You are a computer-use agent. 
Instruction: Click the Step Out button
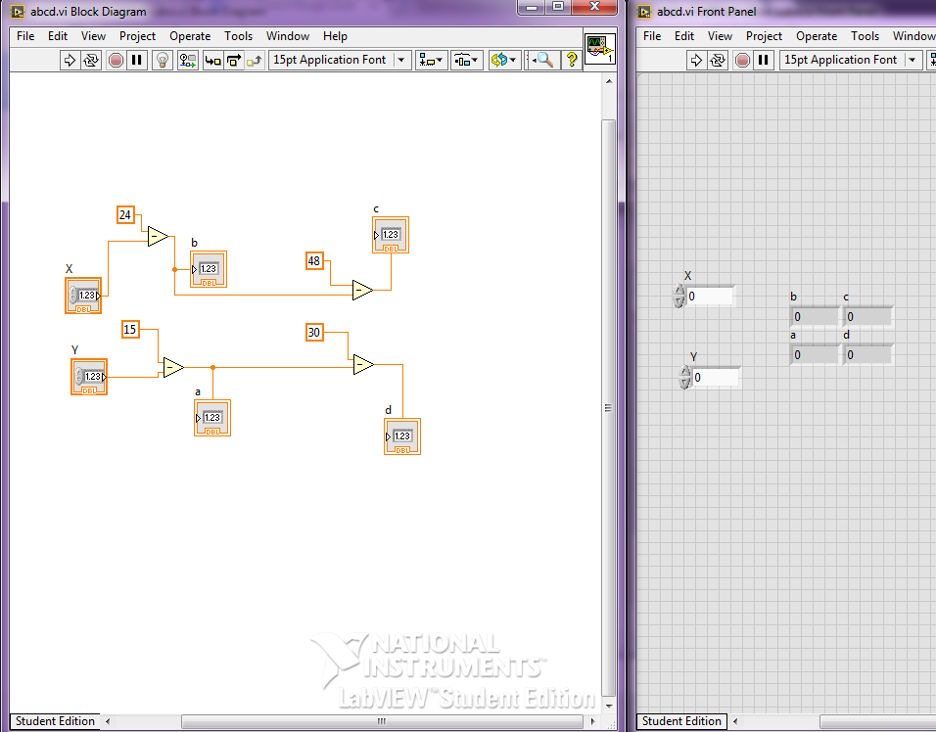point(254,60)
